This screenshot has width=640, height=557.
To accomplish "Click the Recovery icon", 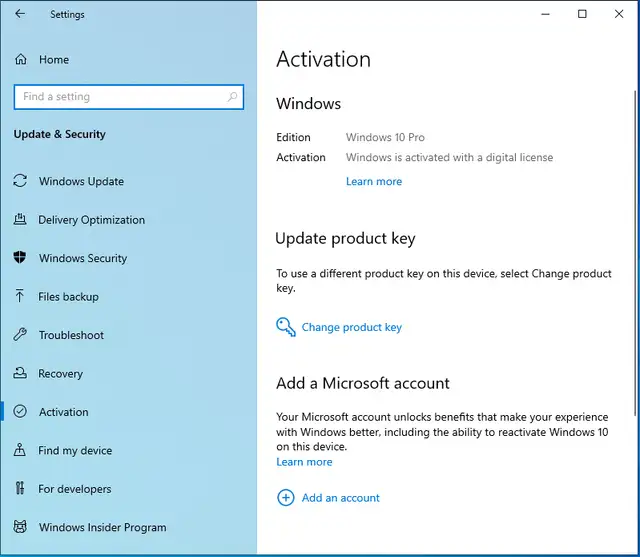I will (x=20, y=373).
